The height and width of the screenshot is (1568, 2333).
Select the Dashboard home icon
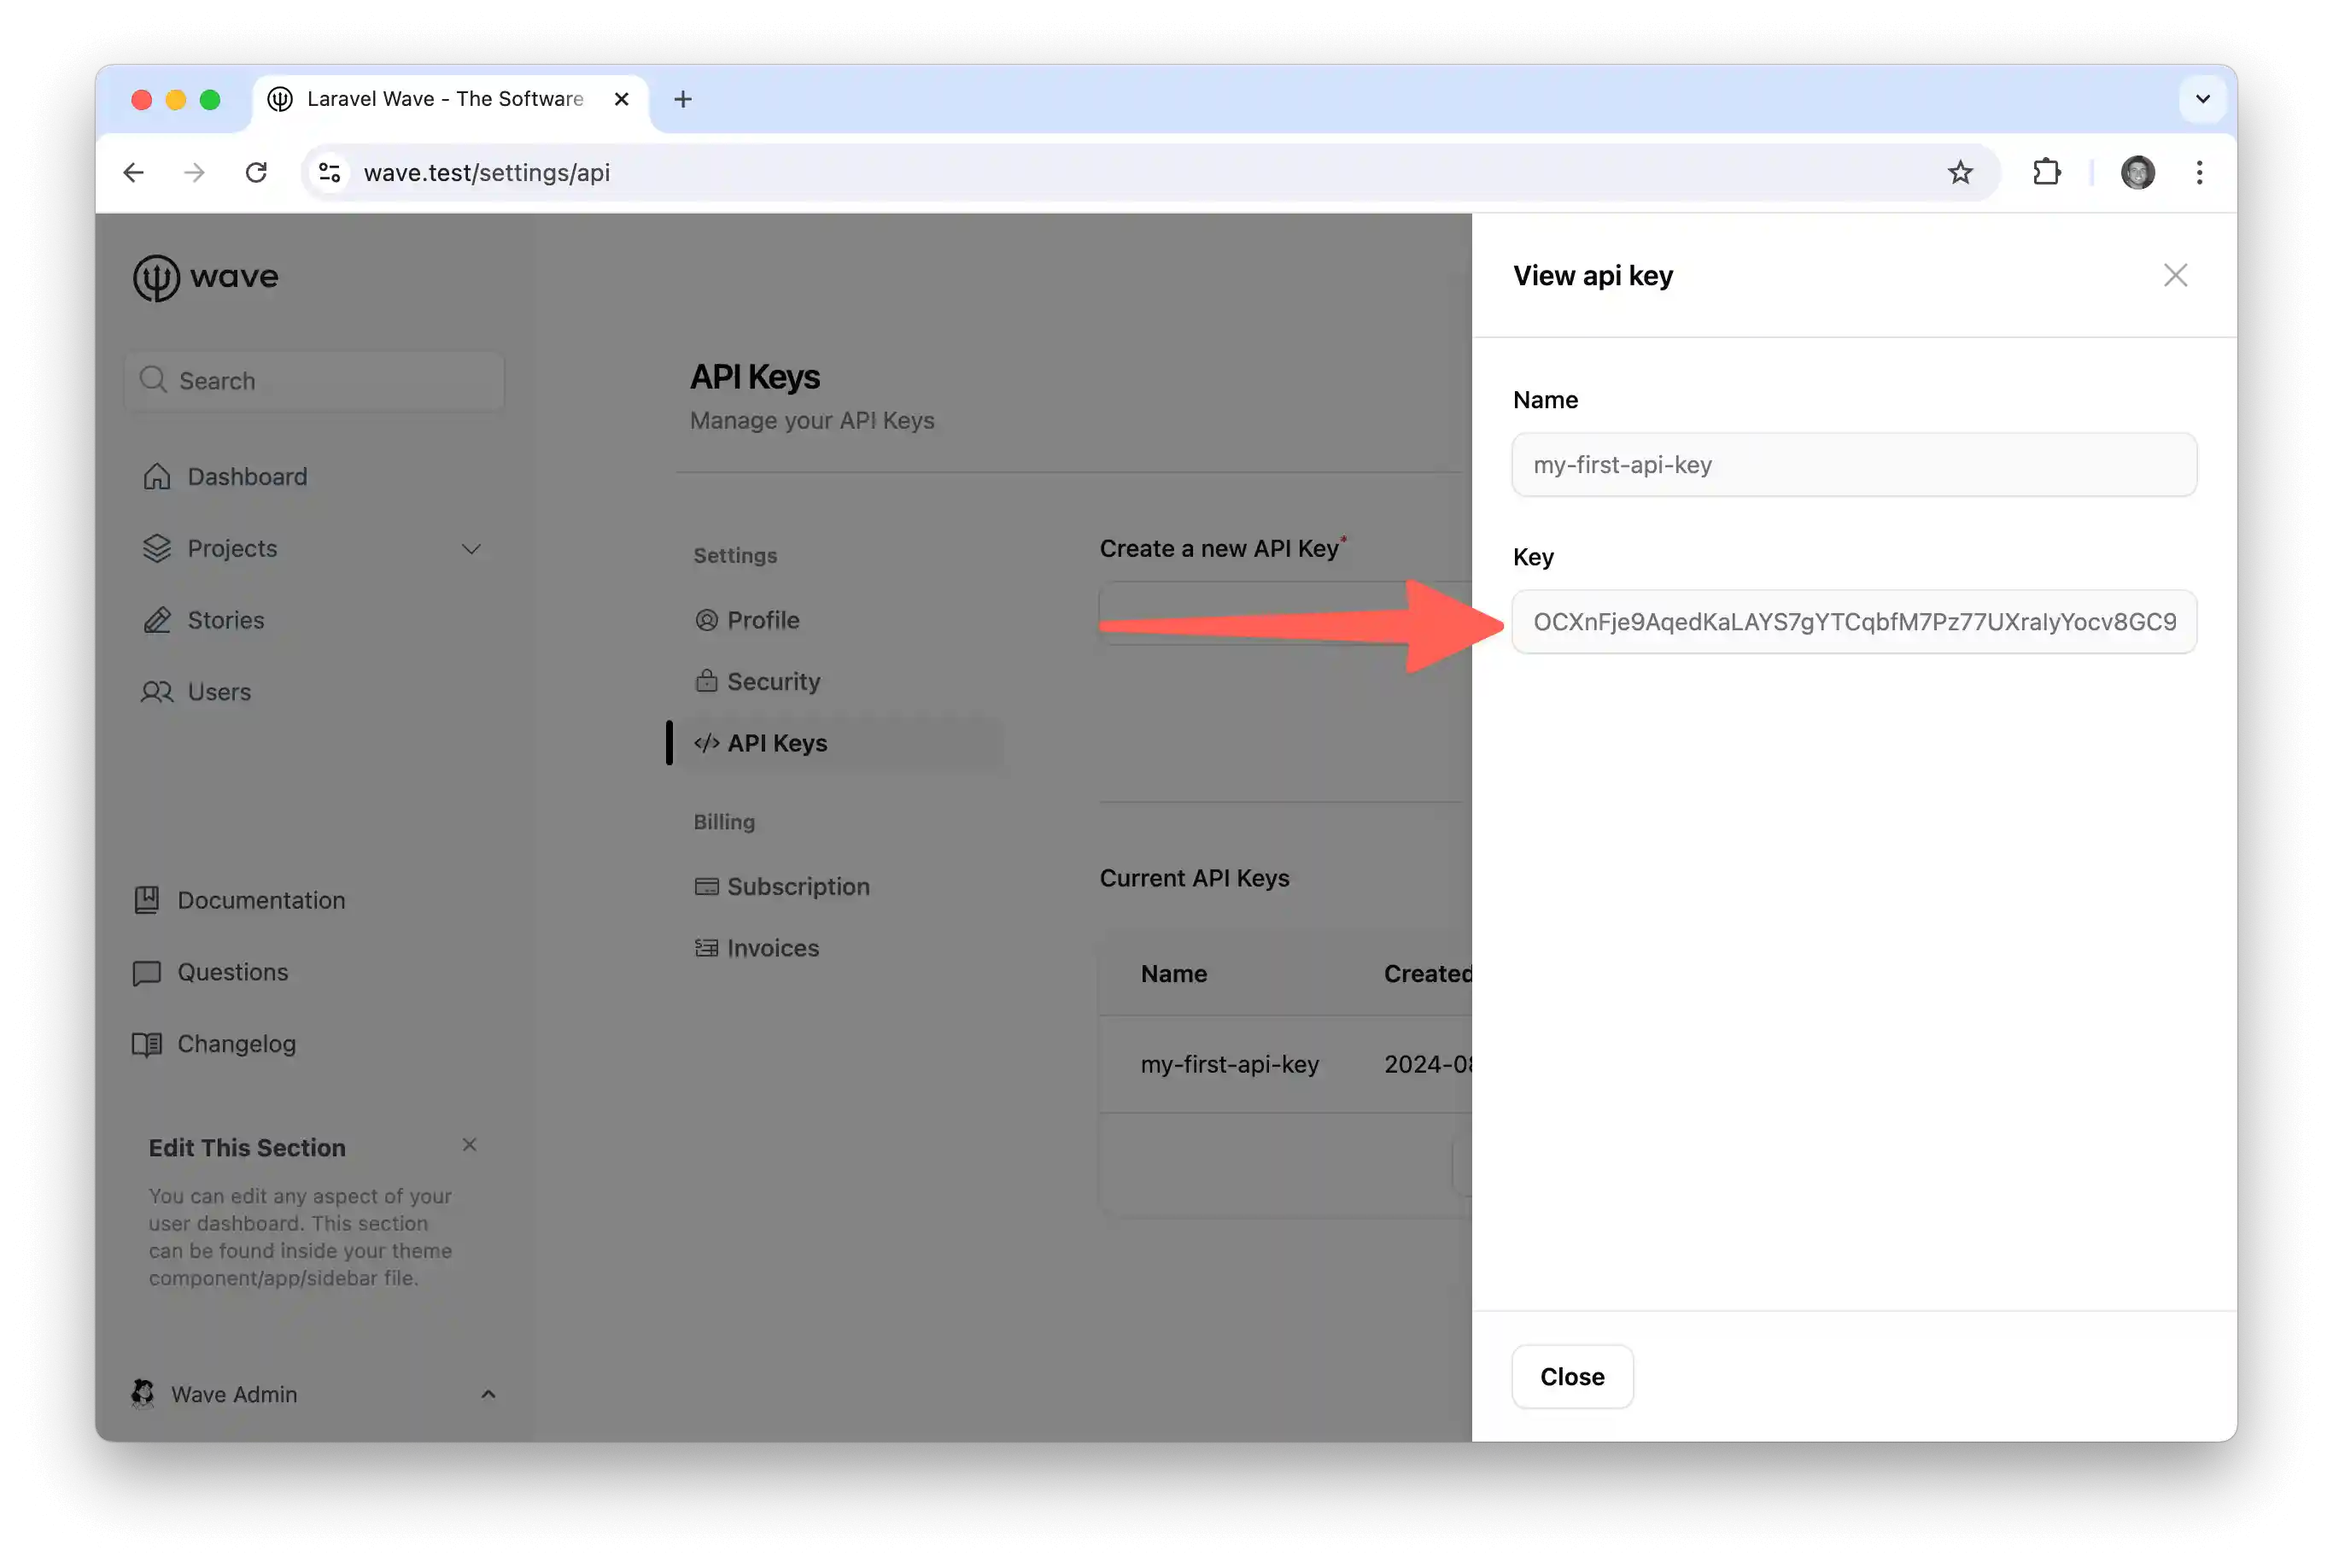click(157, 476)
